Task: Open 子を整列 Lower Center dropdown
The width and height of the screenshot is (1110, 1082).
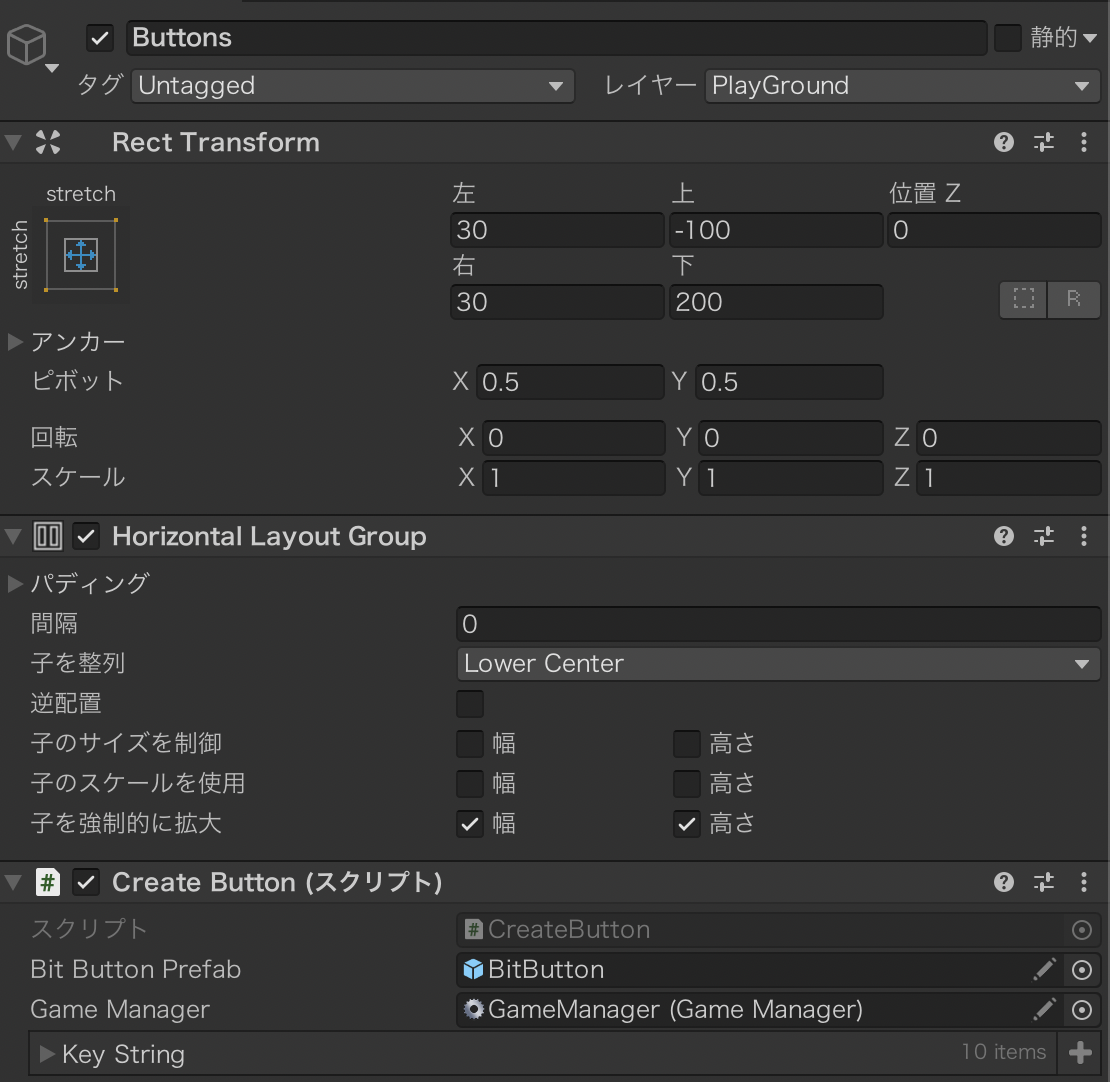Action: [x=778, y=664]
